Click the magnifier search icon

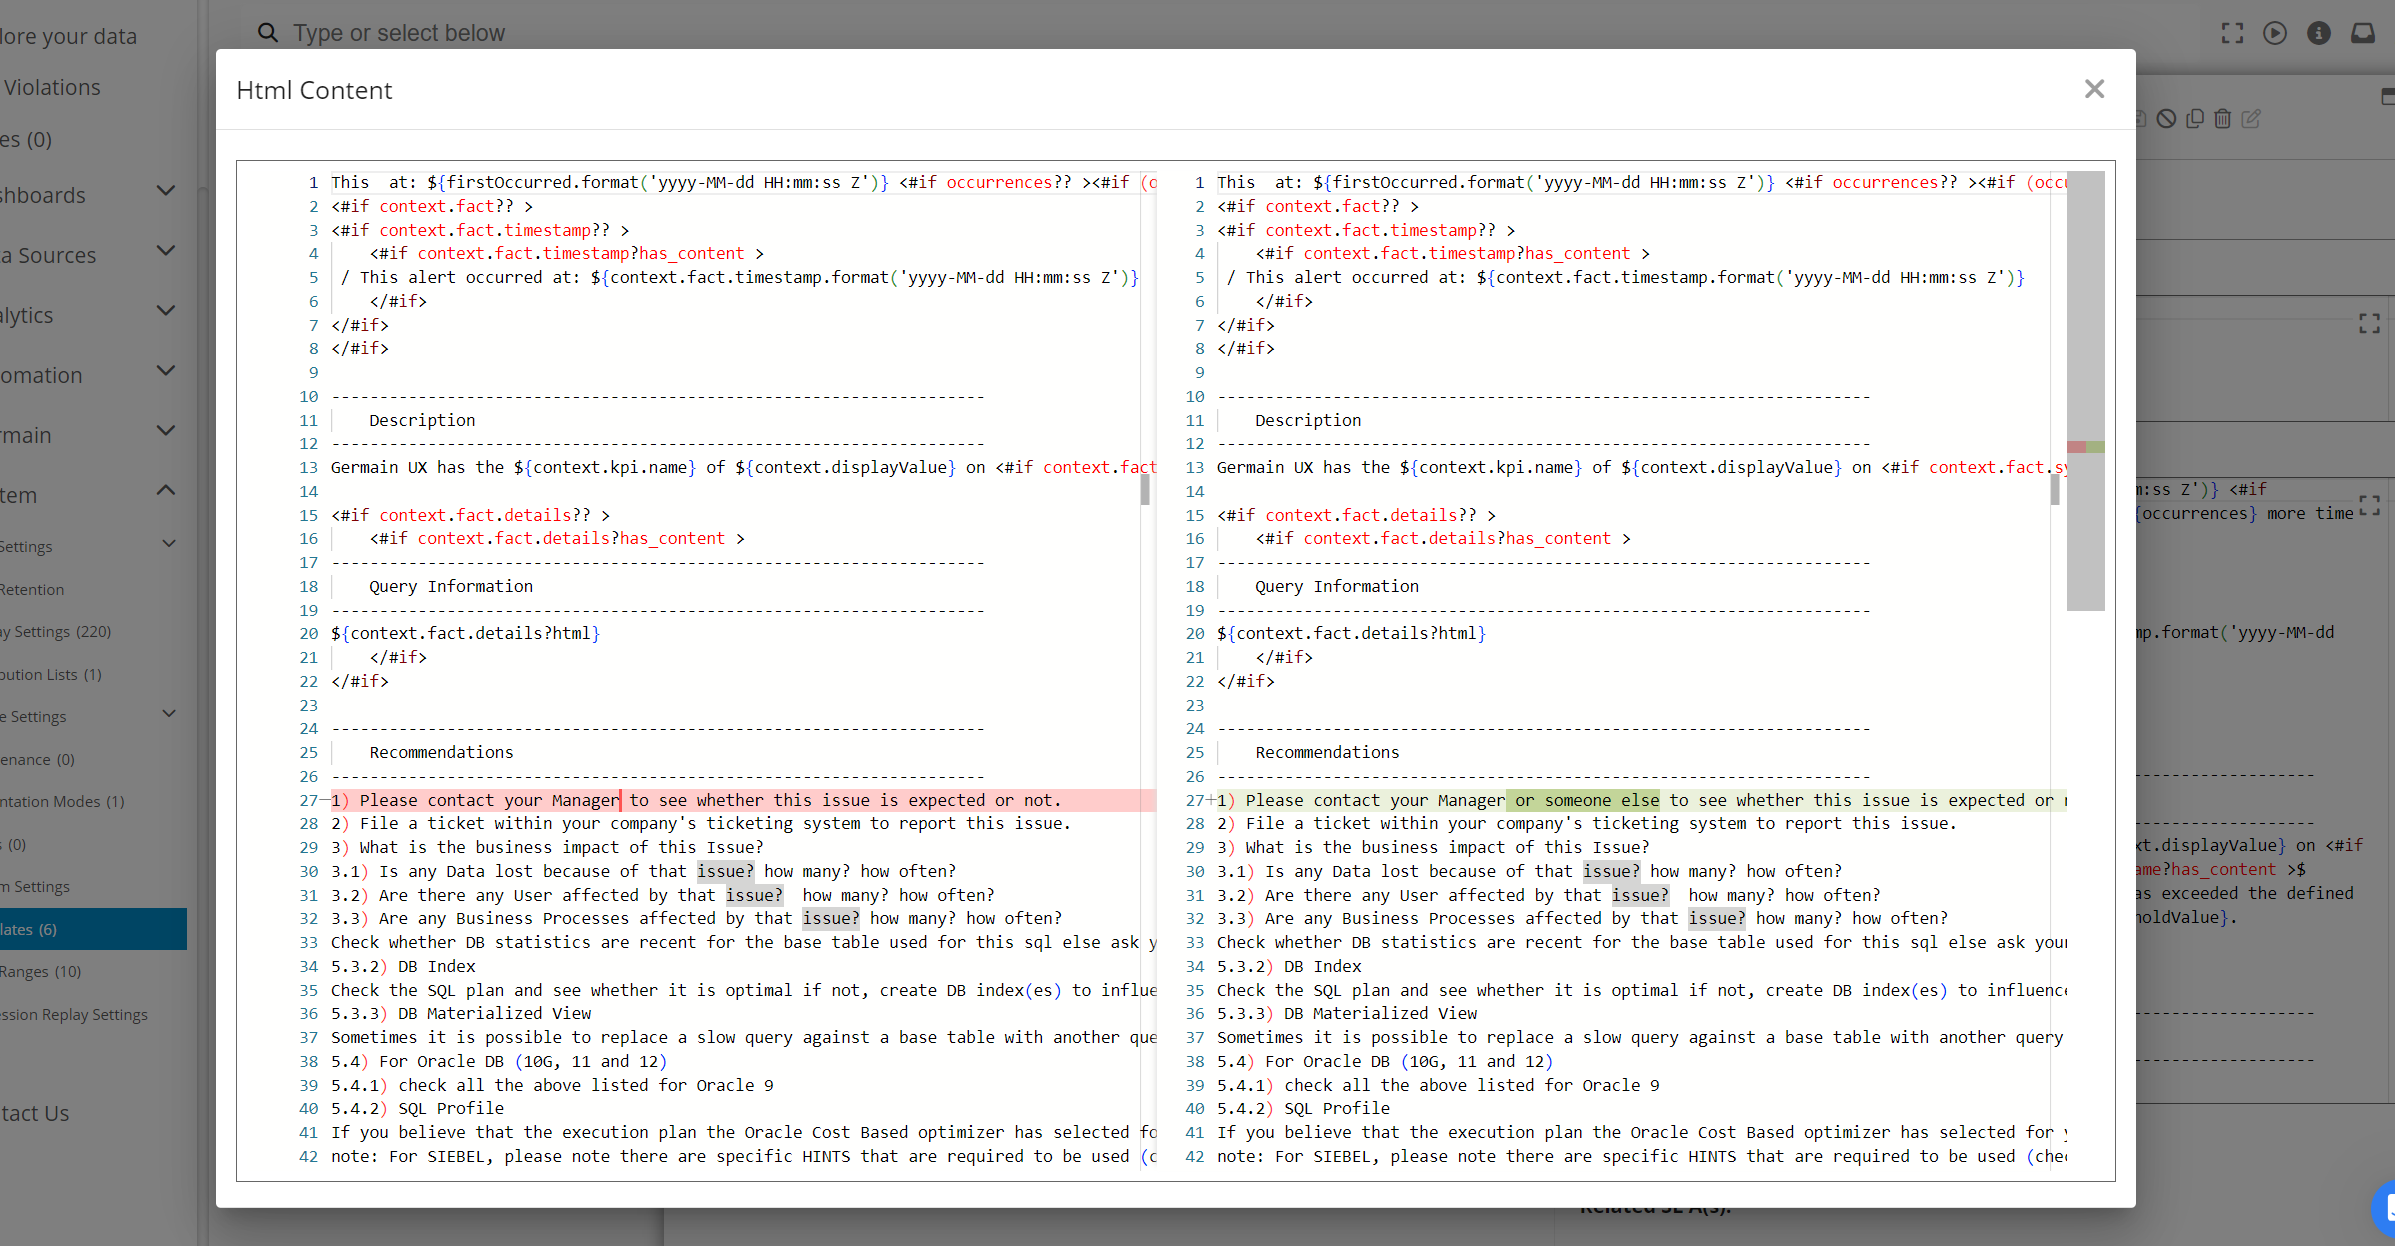click(267, 33)
